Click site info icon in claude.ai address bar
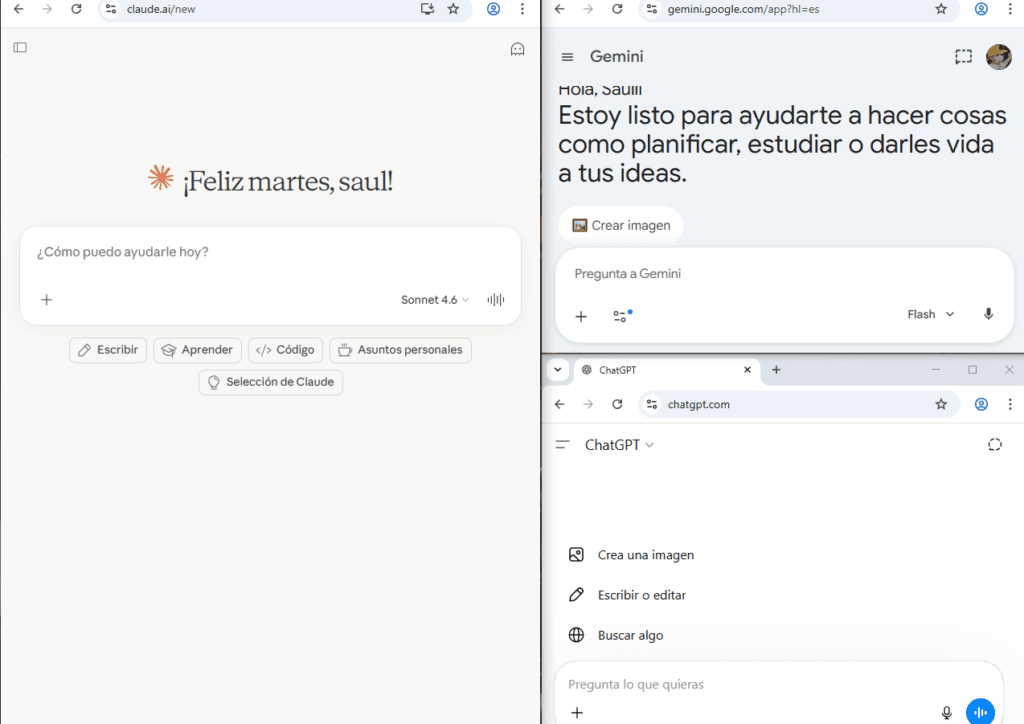Viewport: 1024px width, 724px height. 111,9
